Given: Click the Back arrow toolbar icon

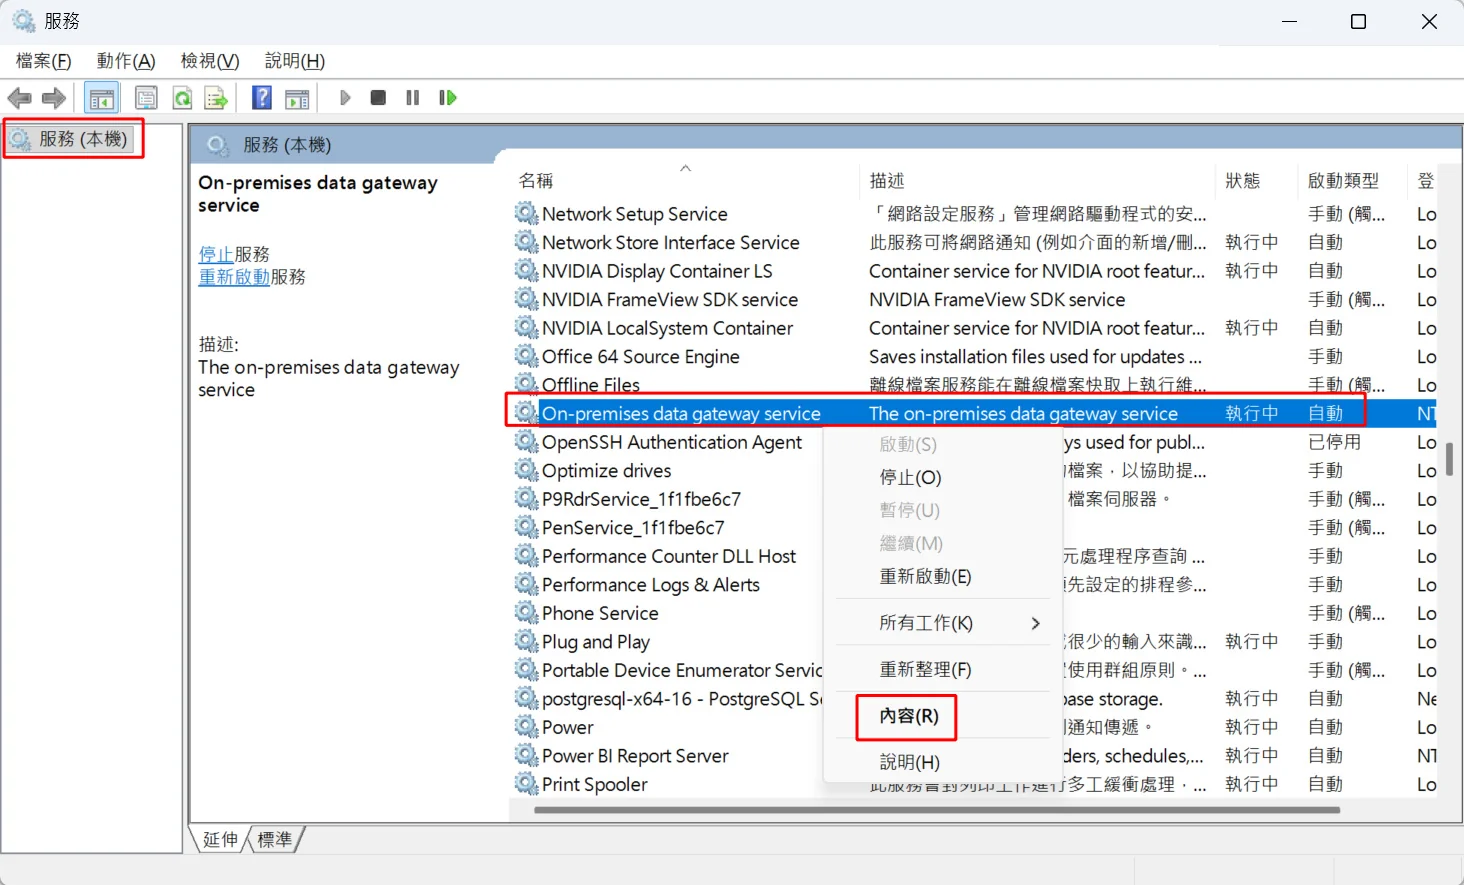Looking at the screenshot, I should pyautogui.click(x=20, y=98).
